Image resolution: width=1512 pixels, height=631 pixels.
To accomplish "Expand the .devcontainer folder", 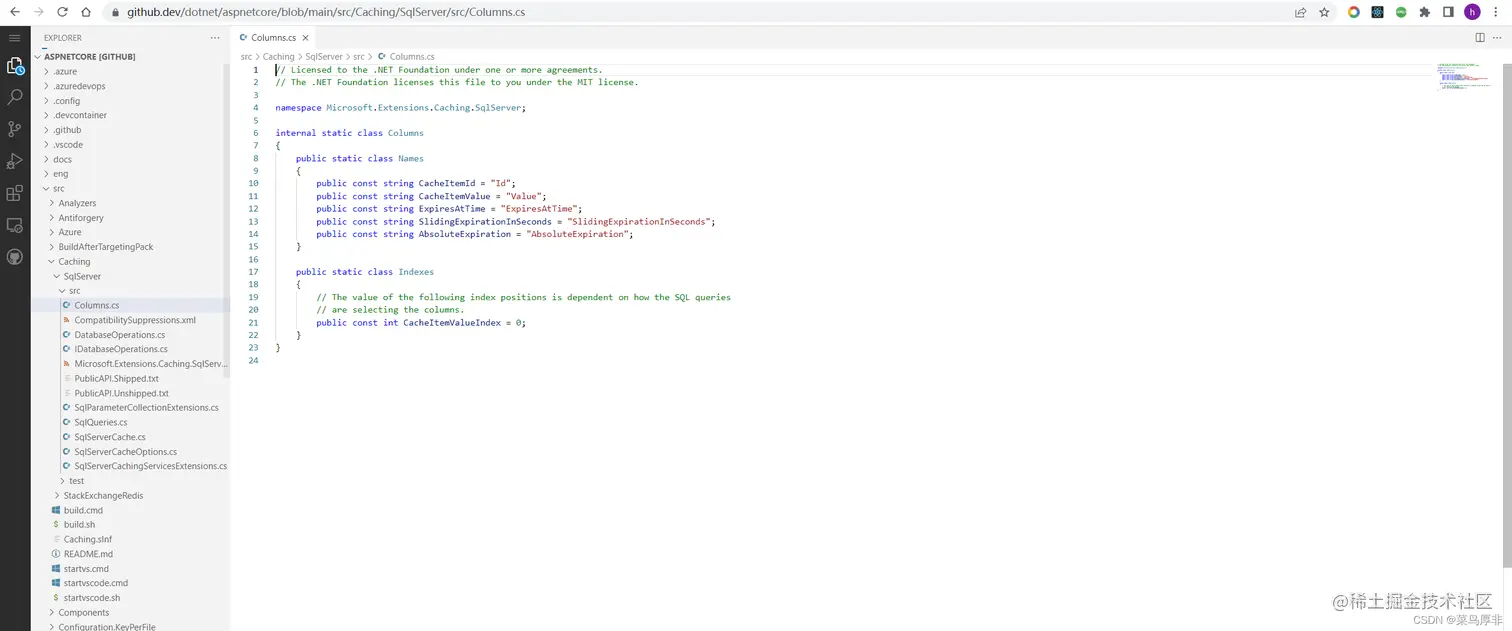I will click(131, 115).
